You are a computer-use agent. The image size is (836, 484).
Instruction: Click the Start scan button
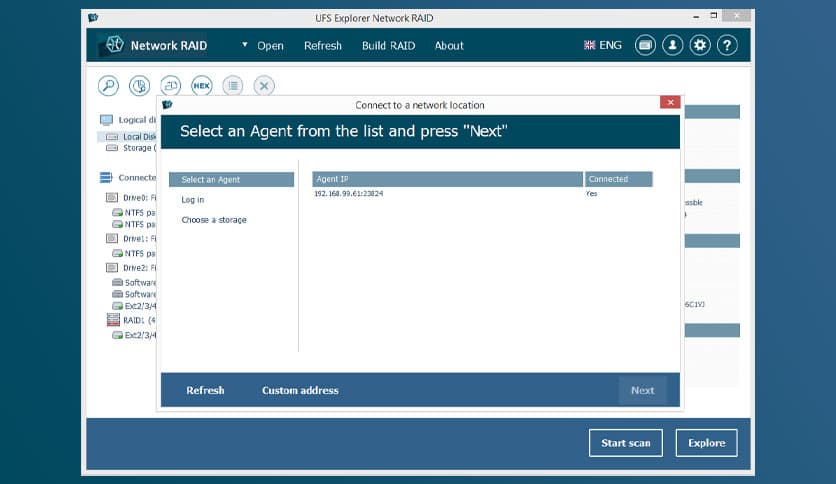tap(626, 443)
